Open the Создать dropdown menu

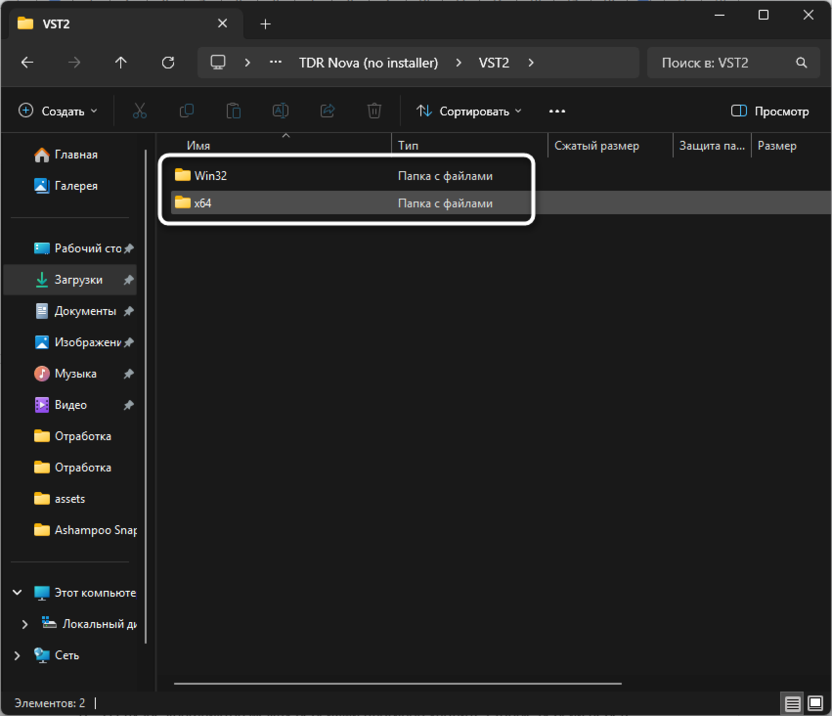(x=58, y=111)
